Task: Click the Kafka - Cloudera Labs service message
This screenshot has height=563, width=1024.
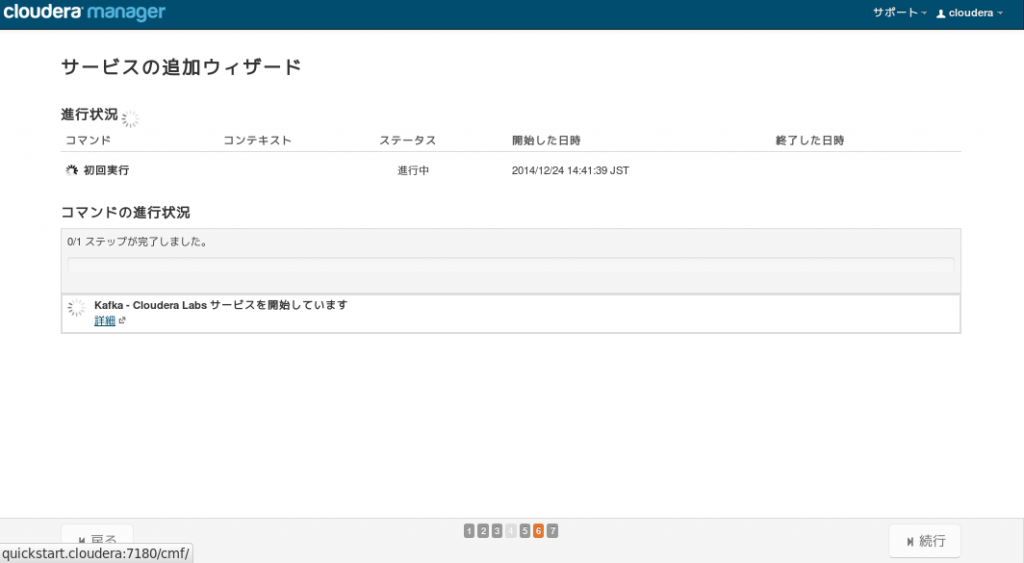Action: 221,305
